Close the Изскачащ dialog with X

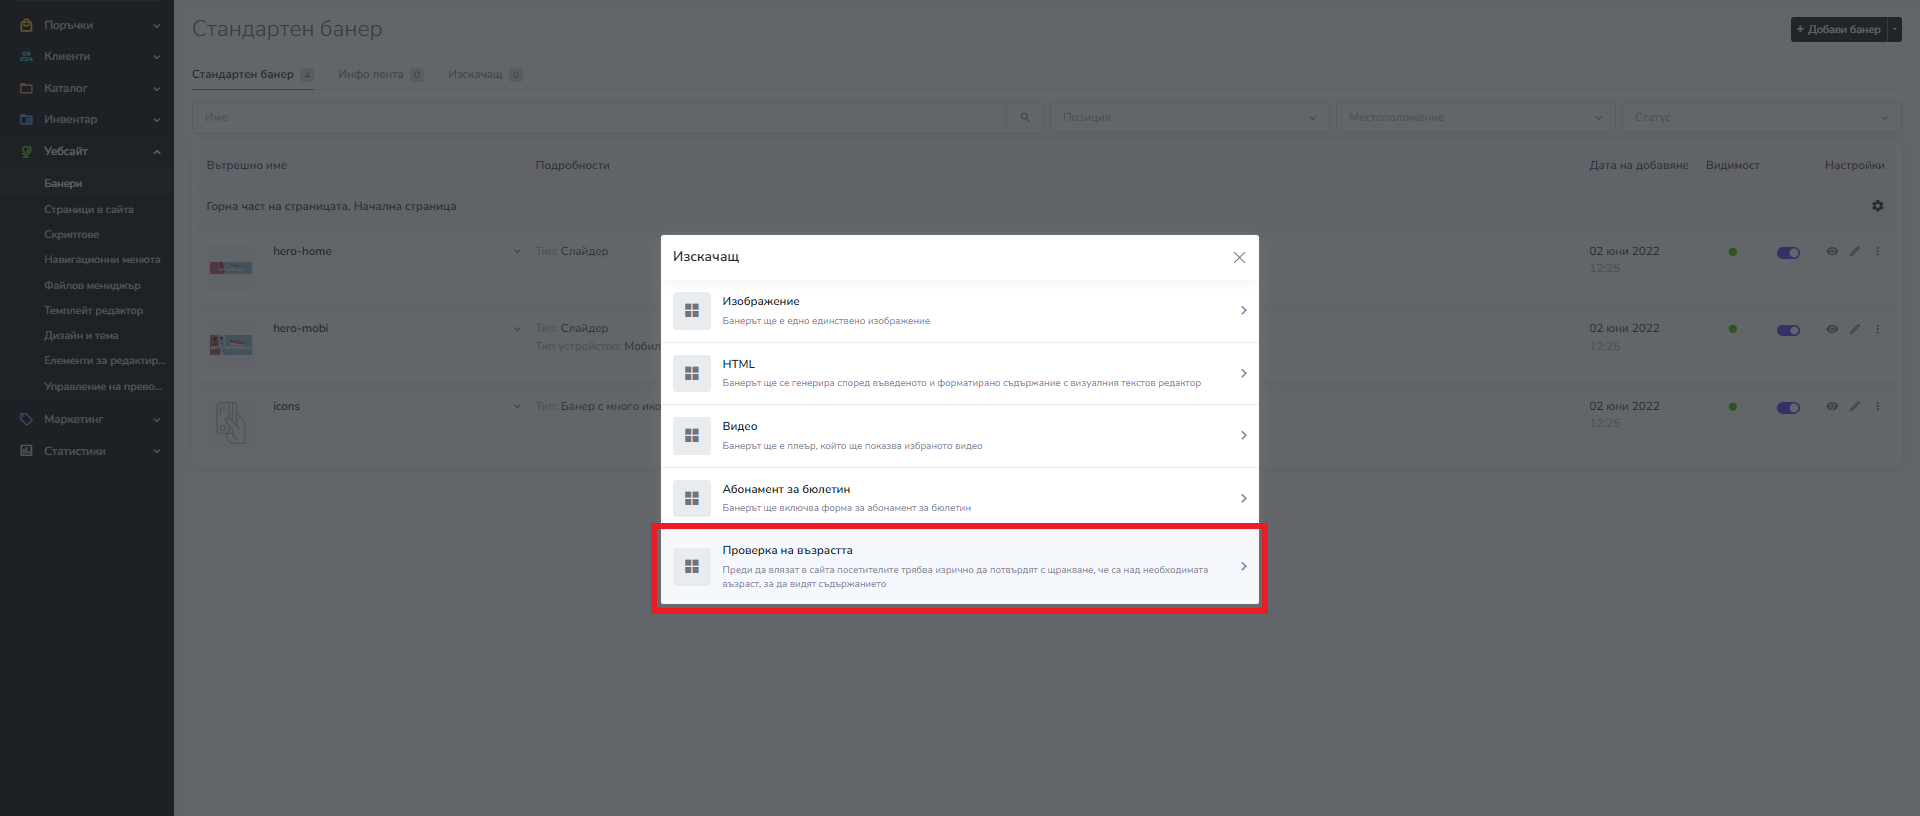coord(1239,258)
